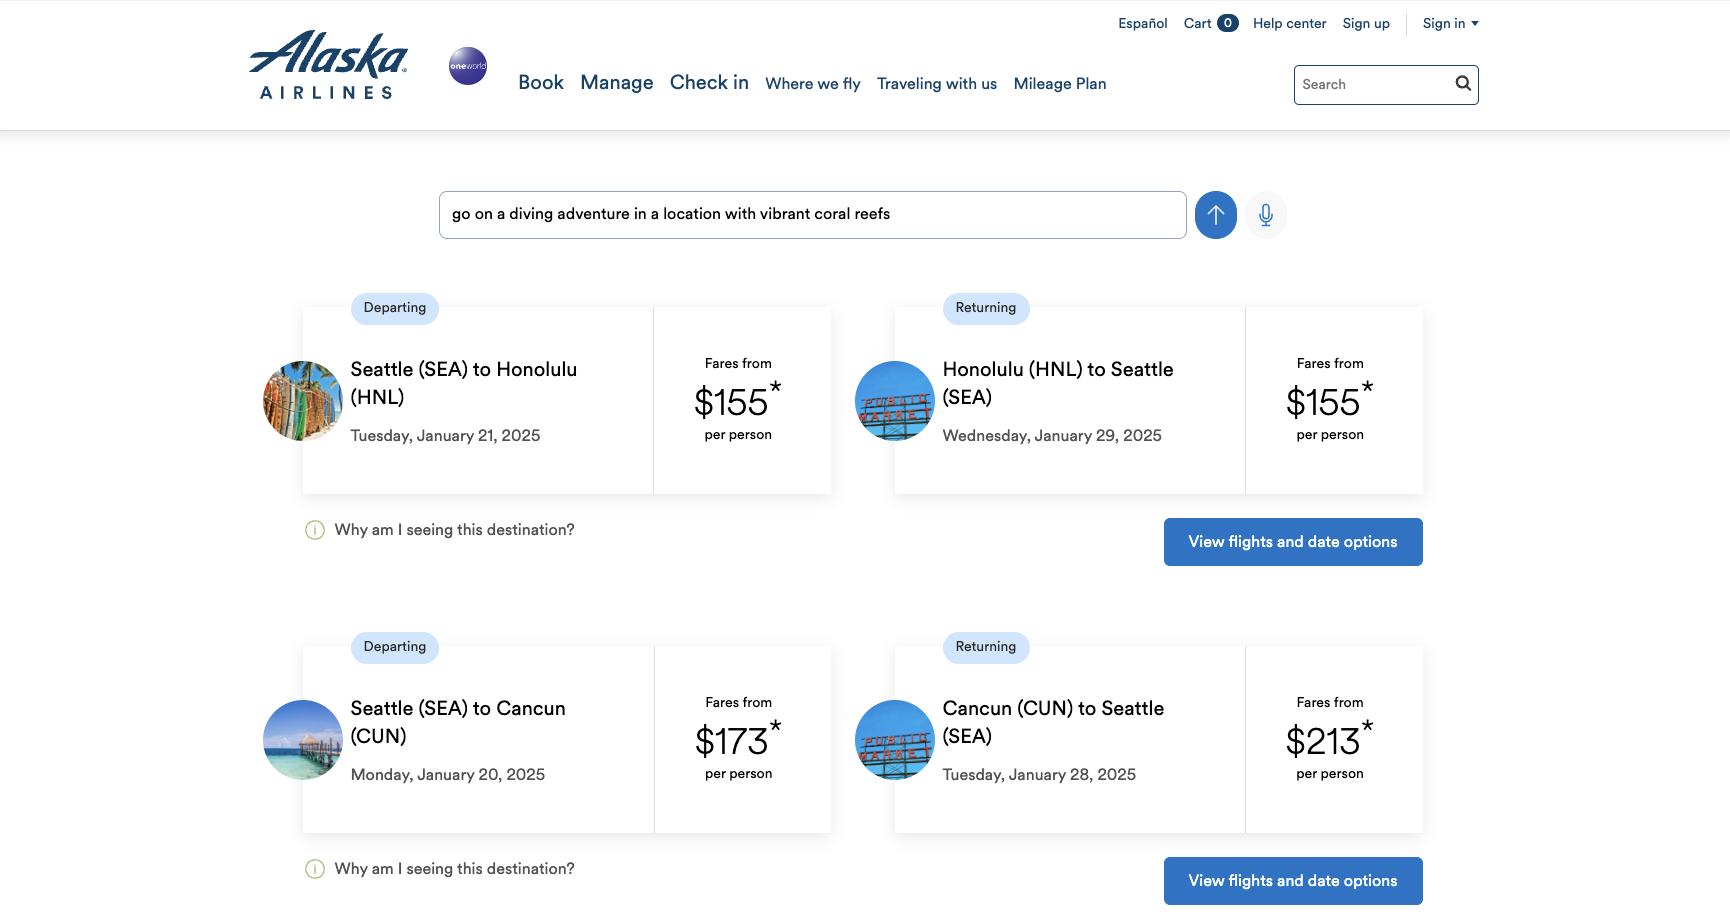Click the search magnifier icon
Image resolution: width=1730 pixels, height=923 pixels.
click(1463, 83)
